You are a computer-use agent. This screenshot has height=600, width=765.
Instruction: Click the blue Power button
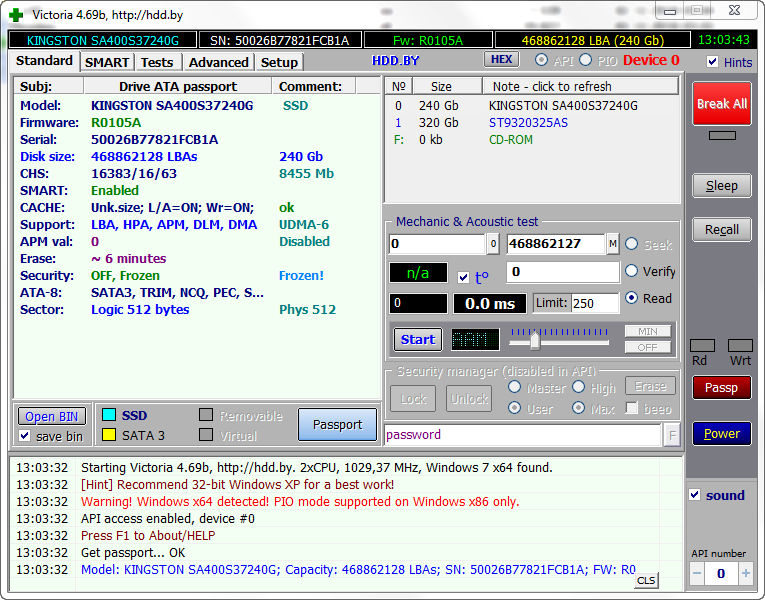(722, 433)
